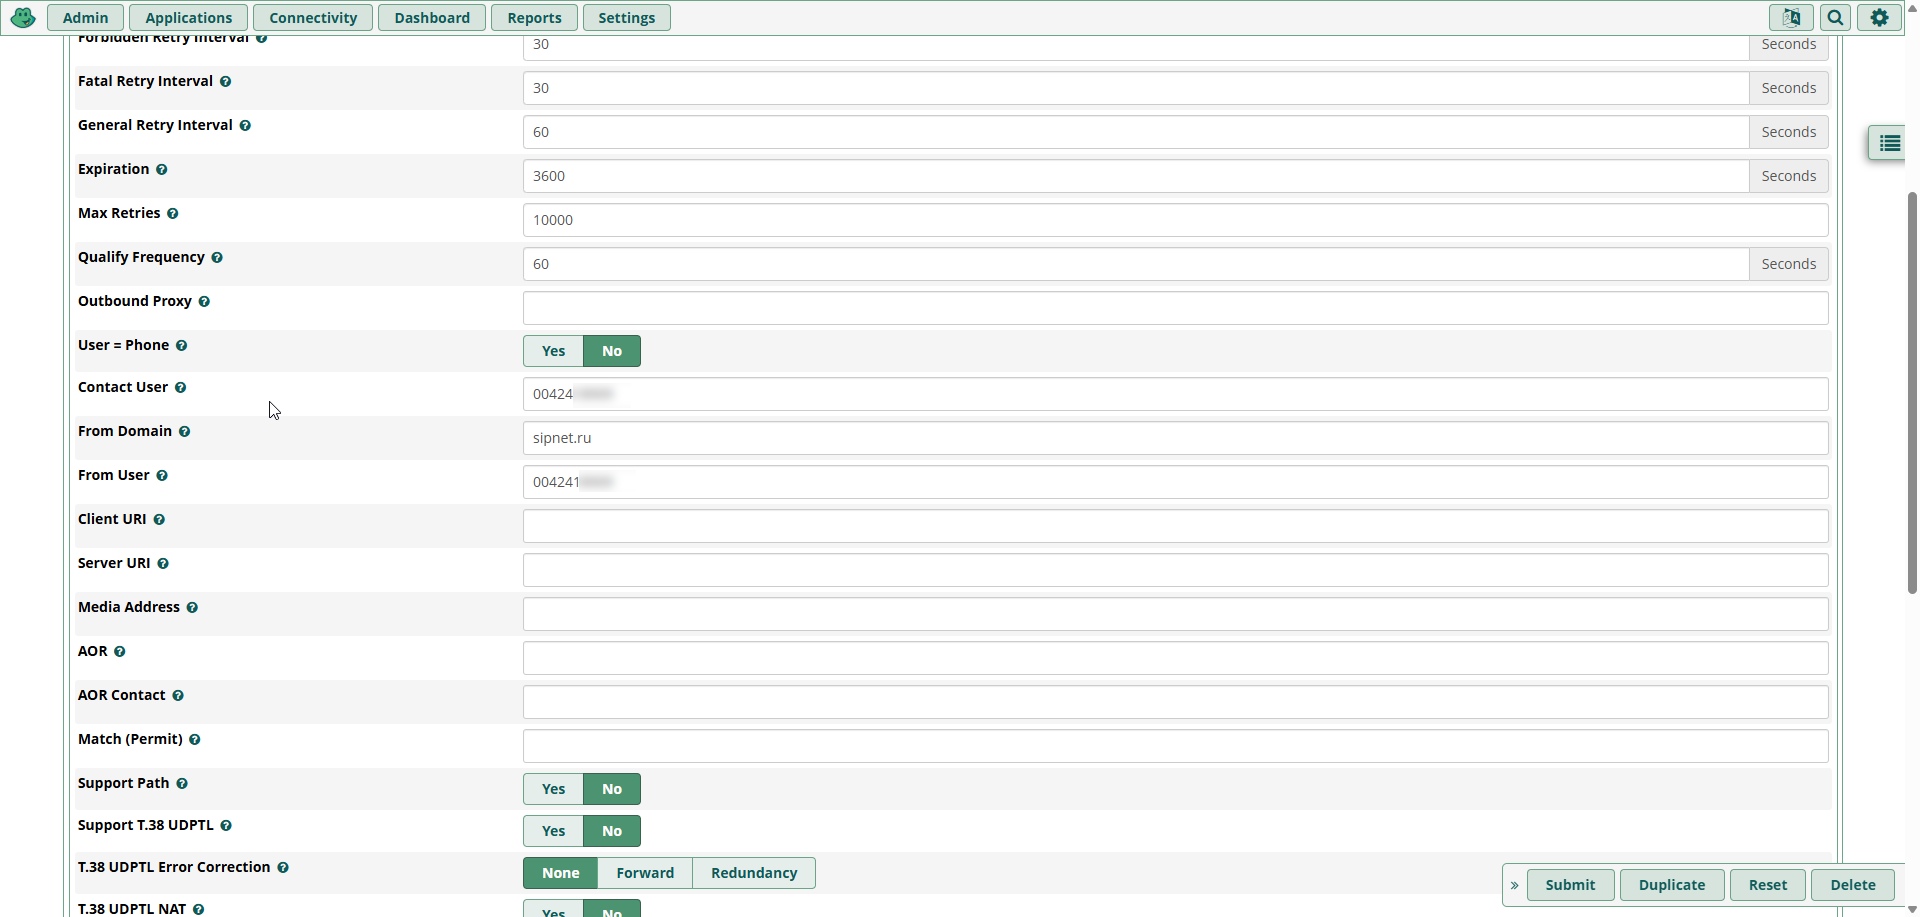The height and width of the screenshot is (917, 1920).
Task: Enable Support T.38 UDPTL with Yes
Action: [x=553, y=831]
